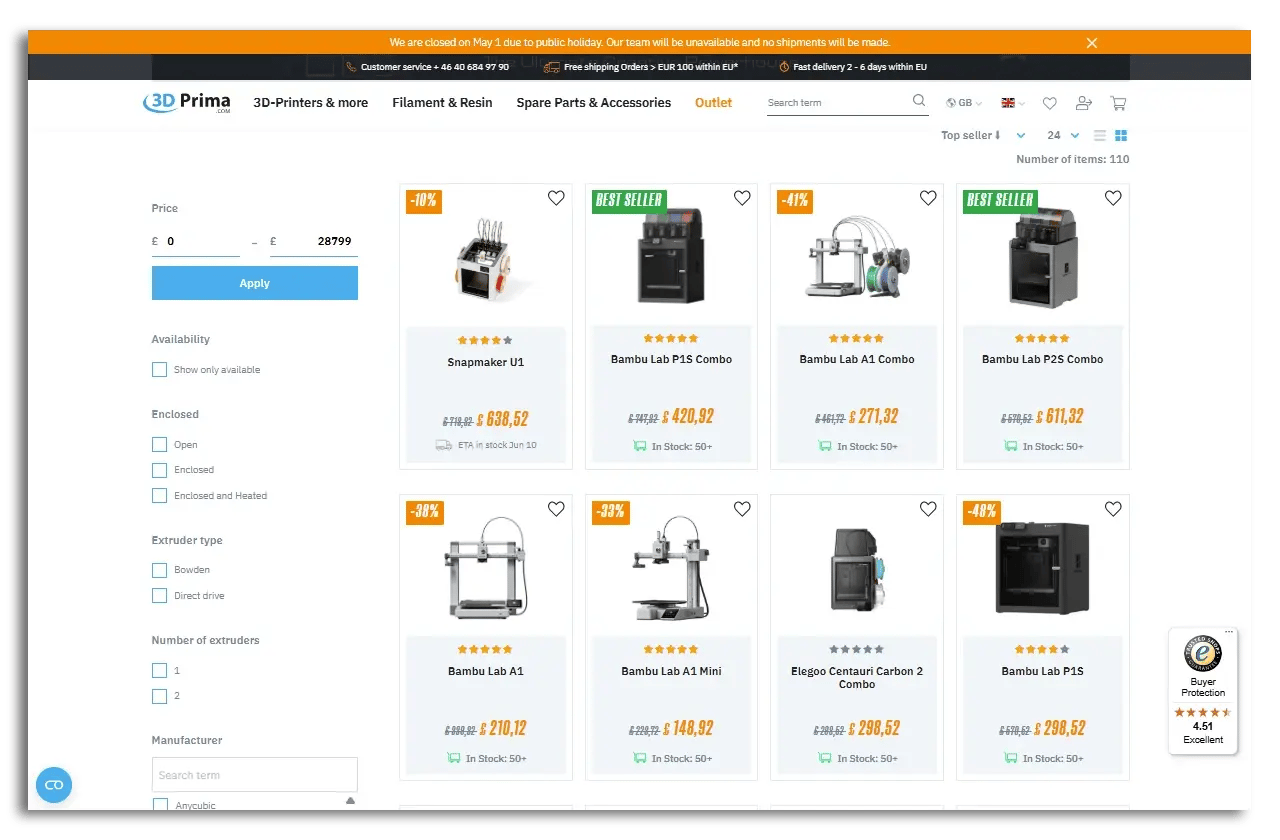Open Filament & Resin menu
Image resolution: width=1280 pixels, height=840 pixels.
click(442, 103)
